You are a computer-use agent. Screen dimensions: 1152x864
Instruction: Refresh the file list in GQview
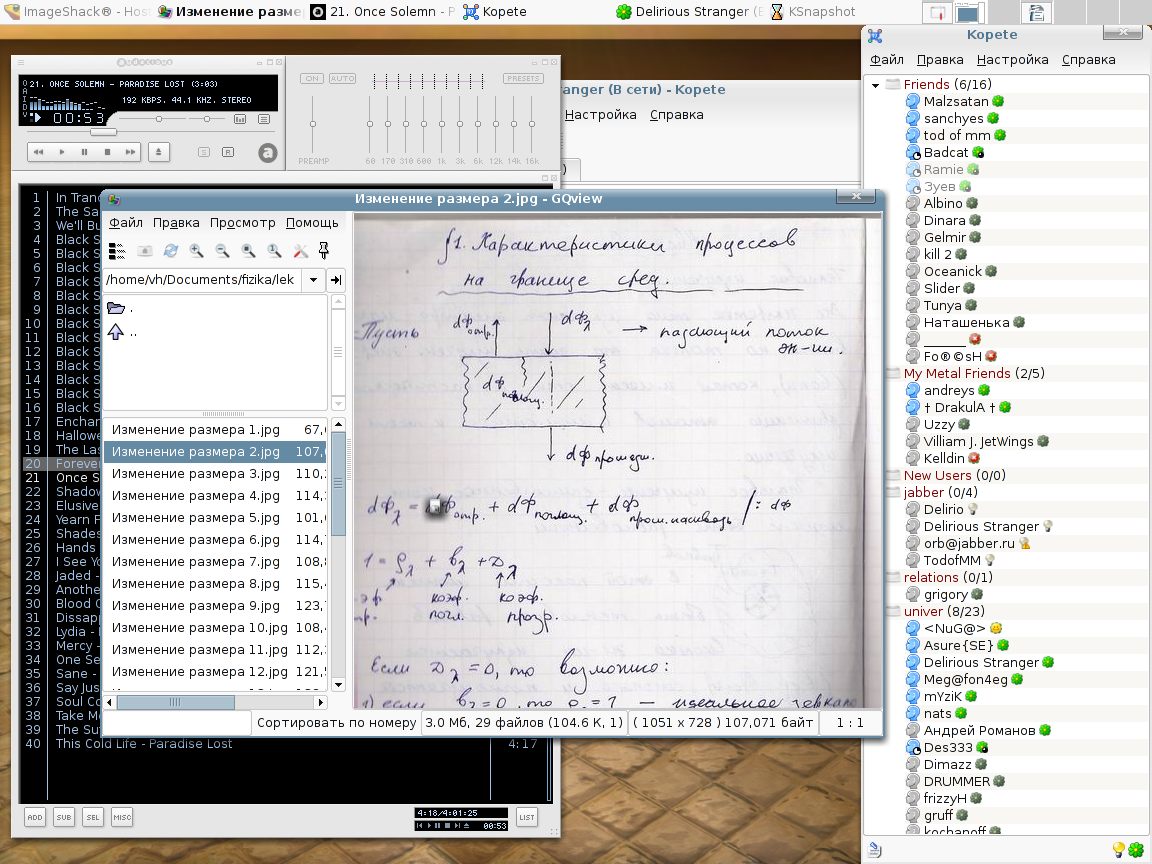[170, 251]
